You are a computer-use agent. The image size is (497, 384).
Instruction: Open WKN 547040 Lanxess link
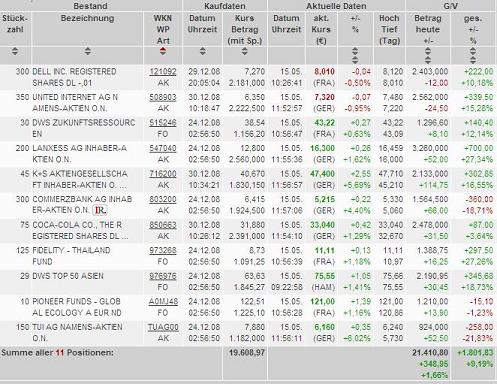(163, 148)
